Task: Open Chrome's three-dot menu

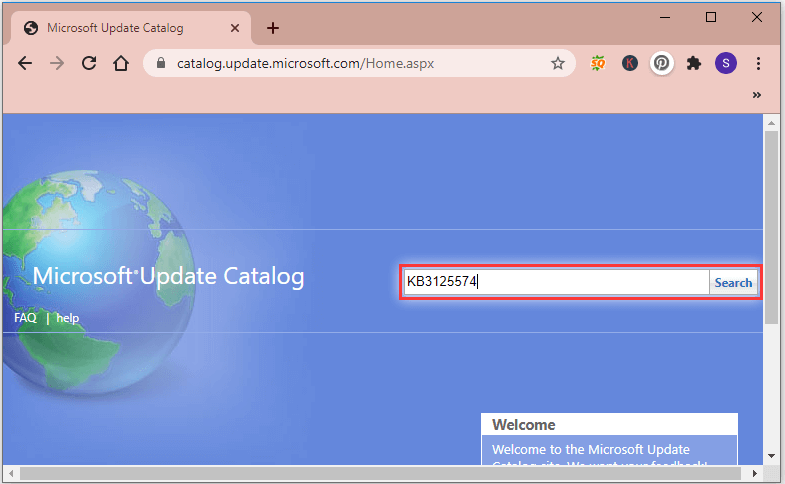Action: click(x=758, y=63)
